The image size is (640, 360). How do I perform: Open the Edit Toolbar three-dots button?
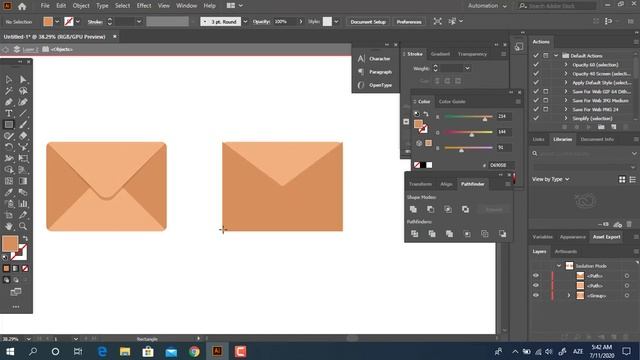click(x=16, y=307)
